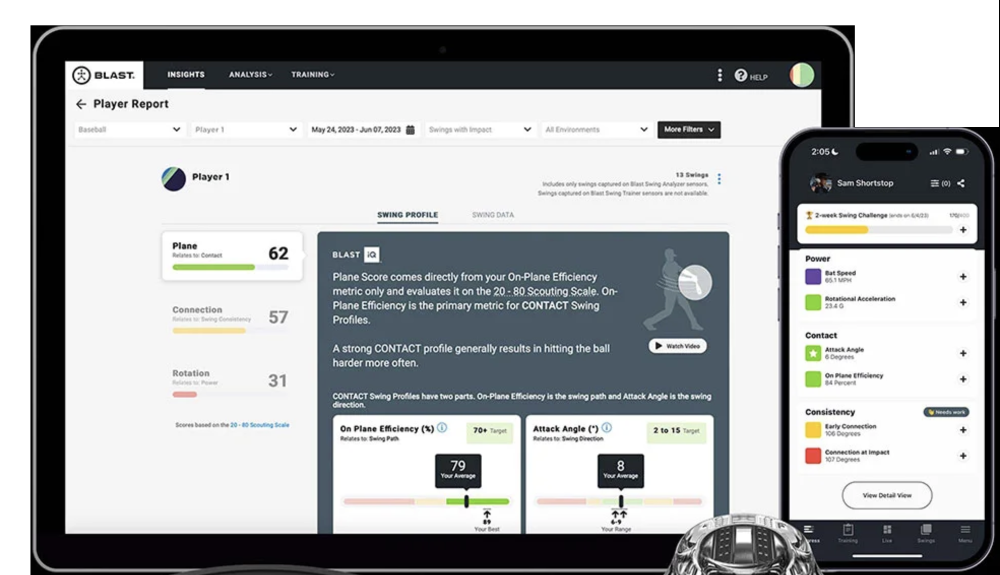Tap the share icon on phone
The width and height of the screenshot is (1000, 575).
point(961,183)
